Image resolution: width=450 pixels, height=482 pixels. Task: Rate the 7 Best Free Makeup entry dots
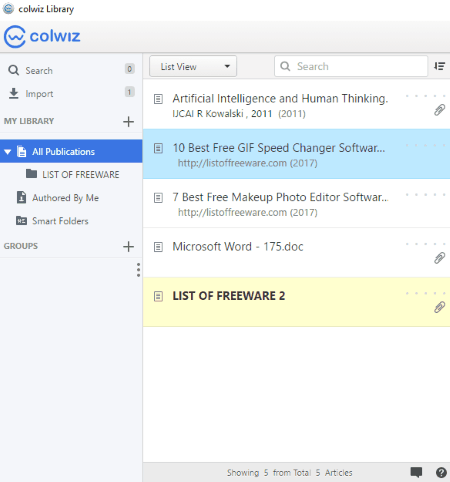(425, 195)
